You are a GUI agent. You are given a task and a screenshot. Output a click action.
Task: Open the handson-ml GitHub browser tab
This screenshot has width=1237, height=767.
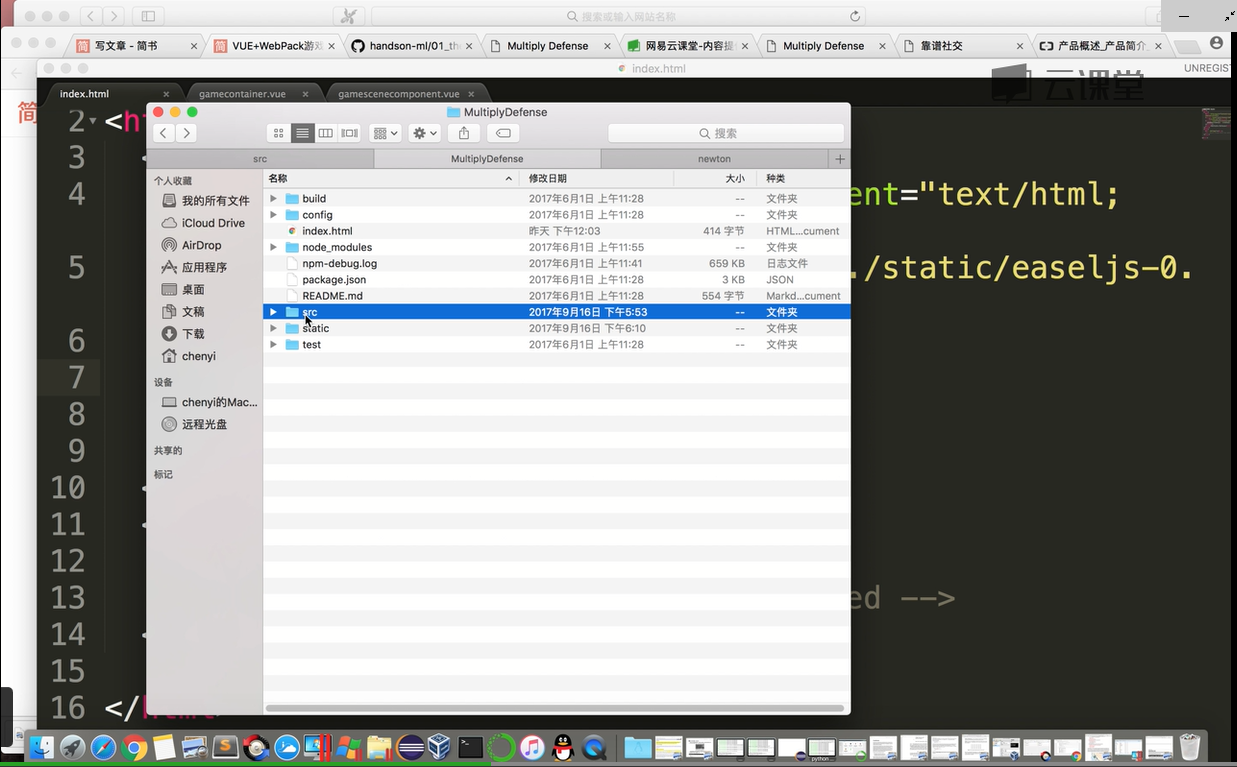(412, 46)
